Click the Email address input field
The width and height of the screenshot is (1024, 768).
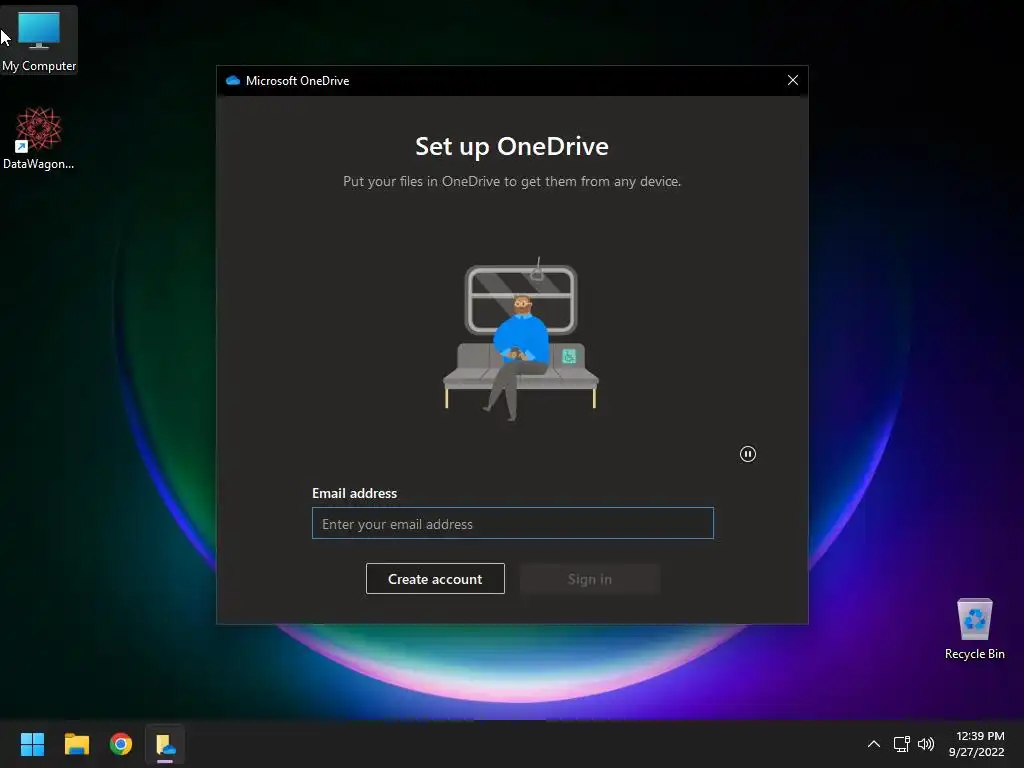point(513,523)
